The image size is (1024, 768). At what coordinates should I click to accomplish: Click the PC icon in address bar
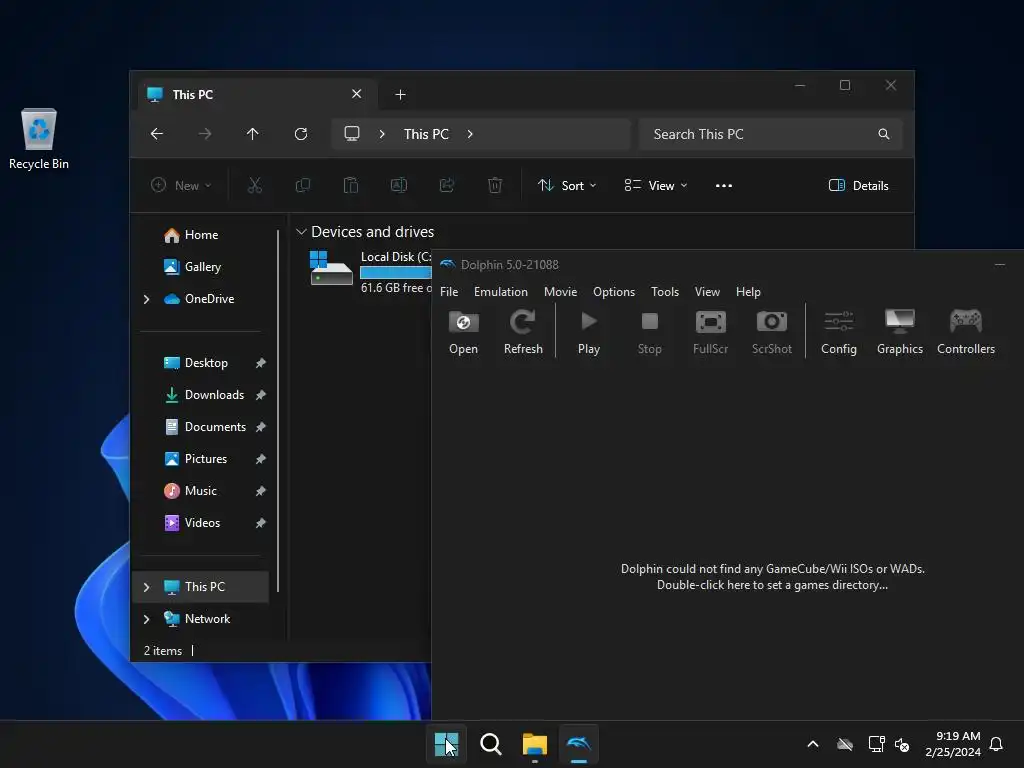[352, 134]
